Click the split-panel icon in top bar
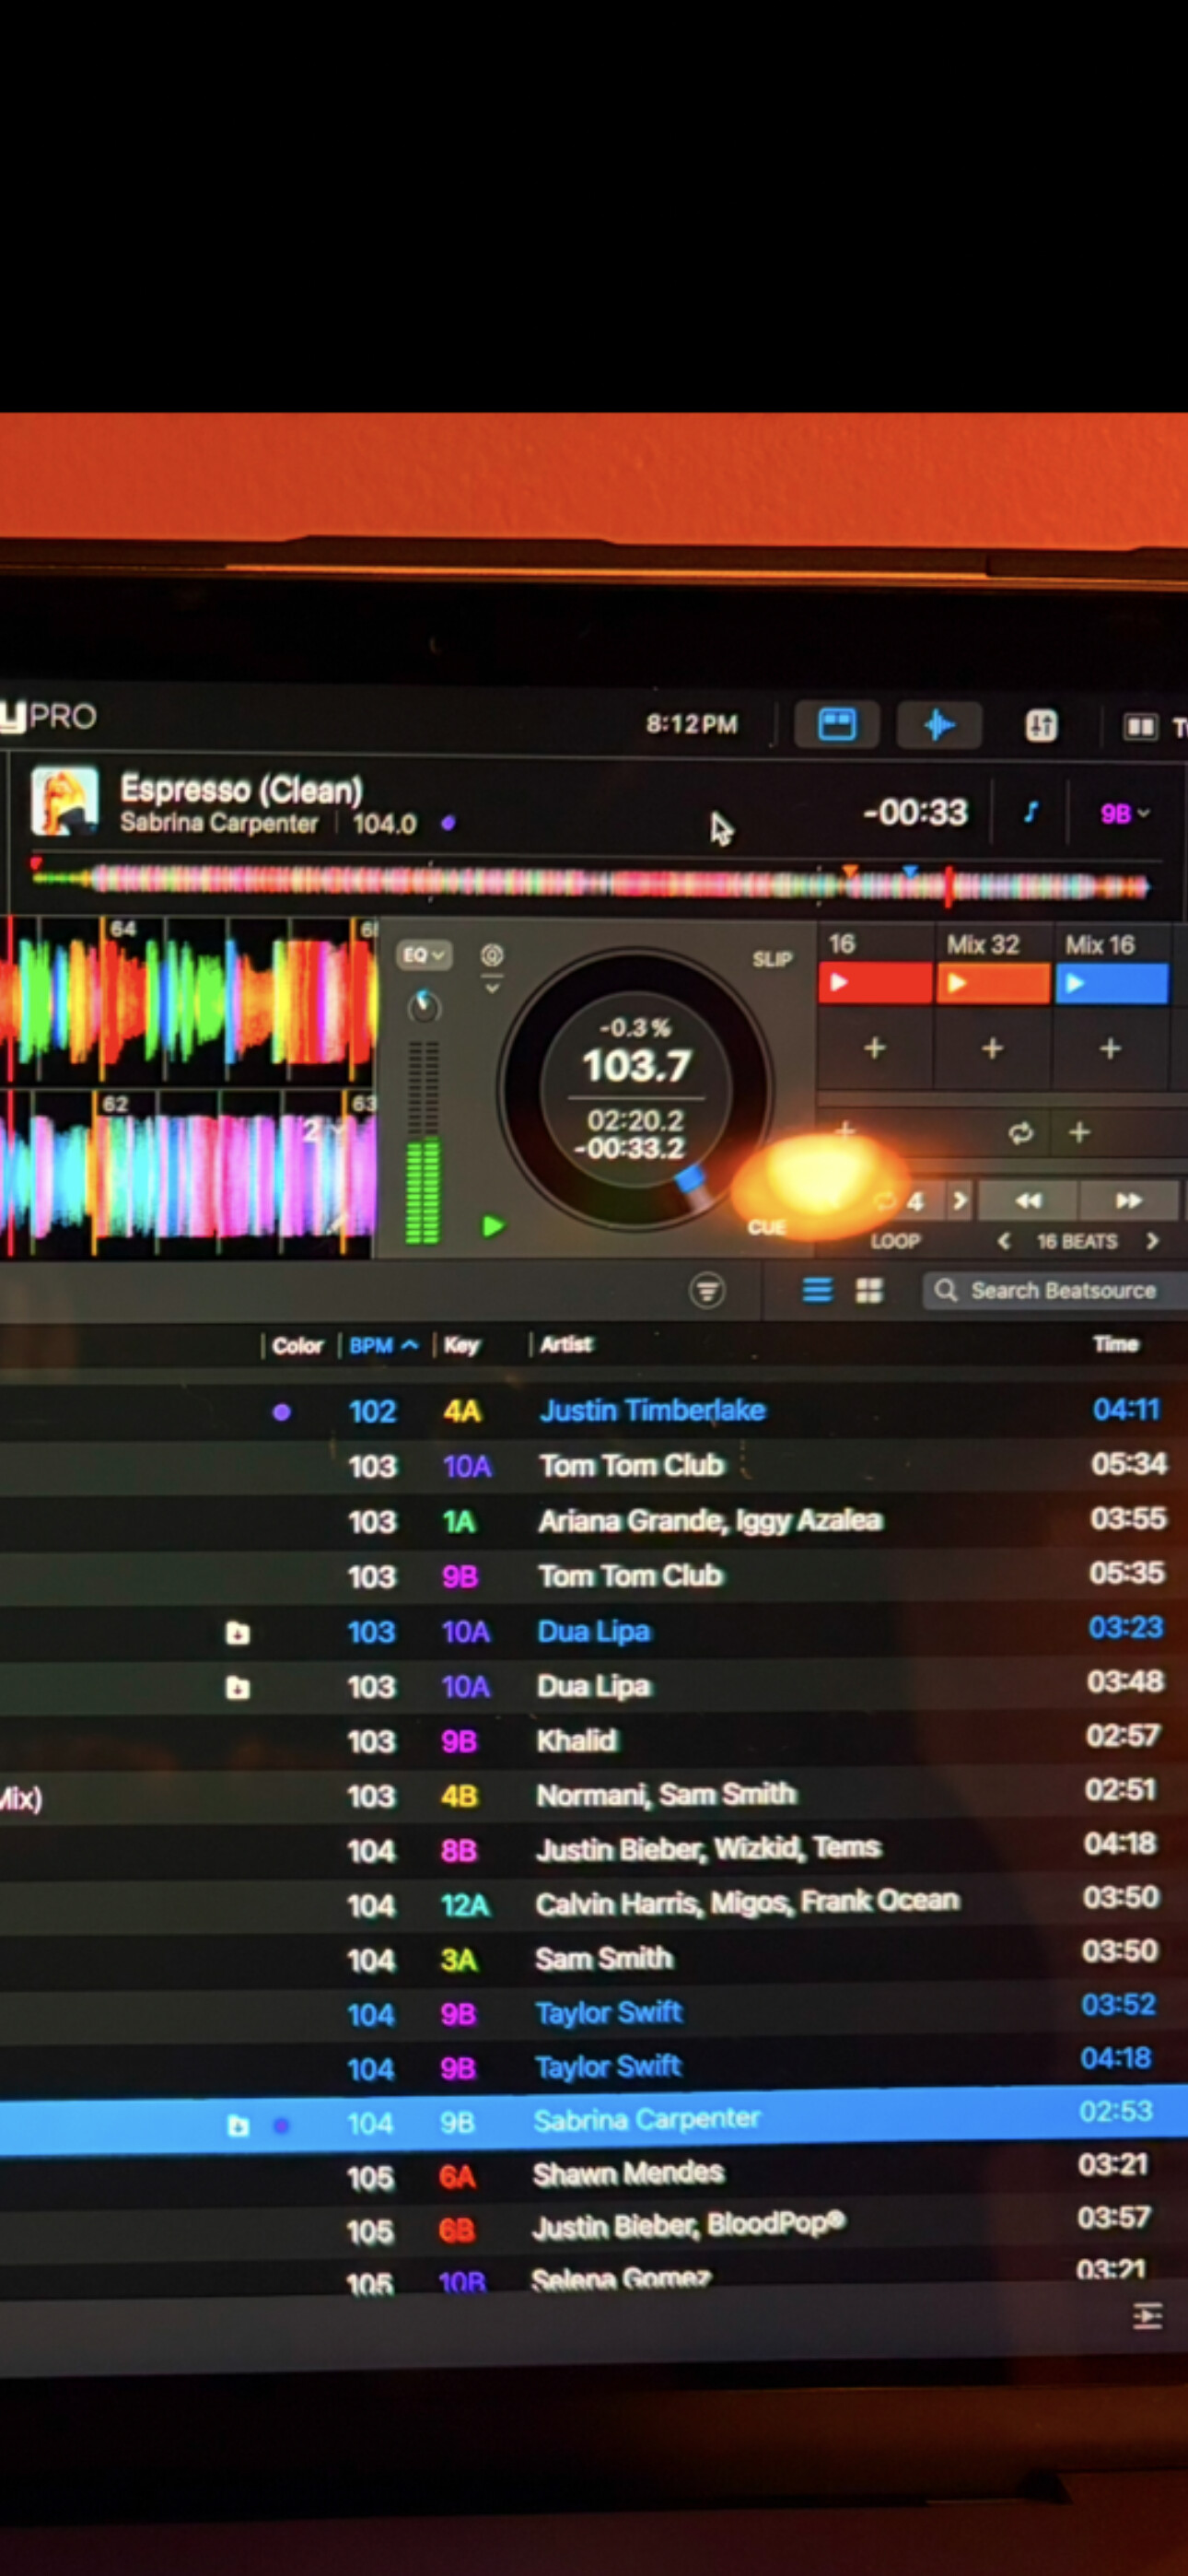Screen dimensions: 1188x2576 1140,727
